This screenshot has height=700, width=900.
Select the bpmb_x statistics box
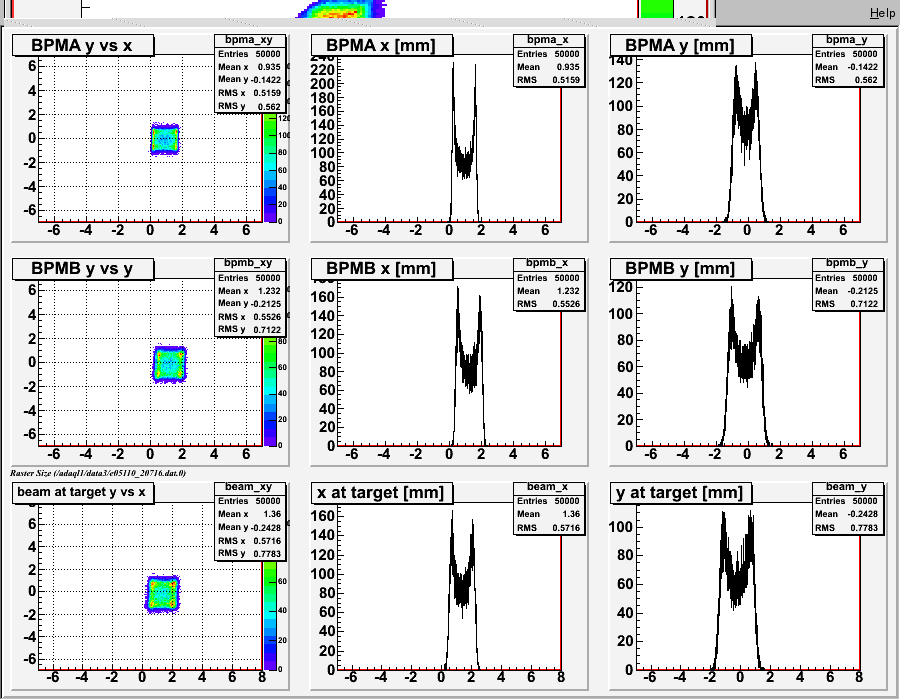click(x=549, y=285)
